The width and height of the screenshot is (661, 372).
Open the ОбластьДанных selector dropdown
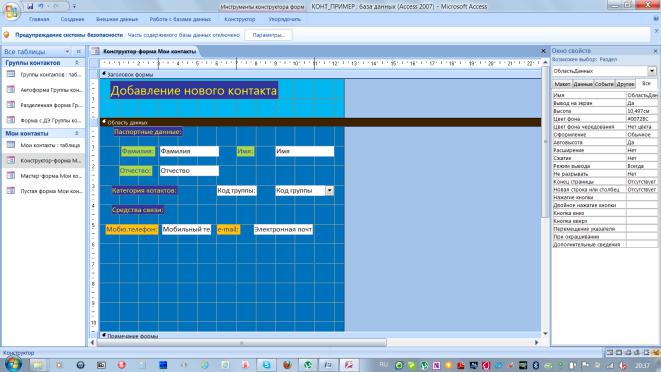652,71
